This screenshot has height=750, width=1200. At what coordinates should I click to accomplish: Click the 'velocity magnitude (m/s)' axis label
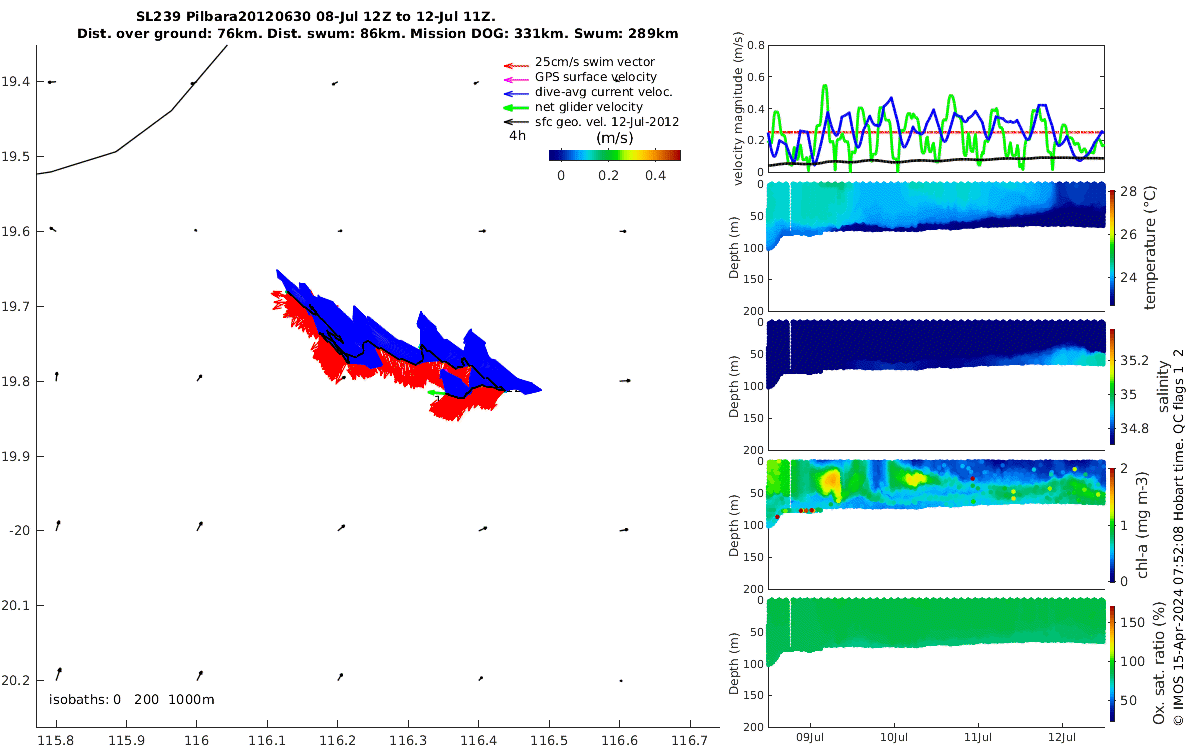click(740, 109)
